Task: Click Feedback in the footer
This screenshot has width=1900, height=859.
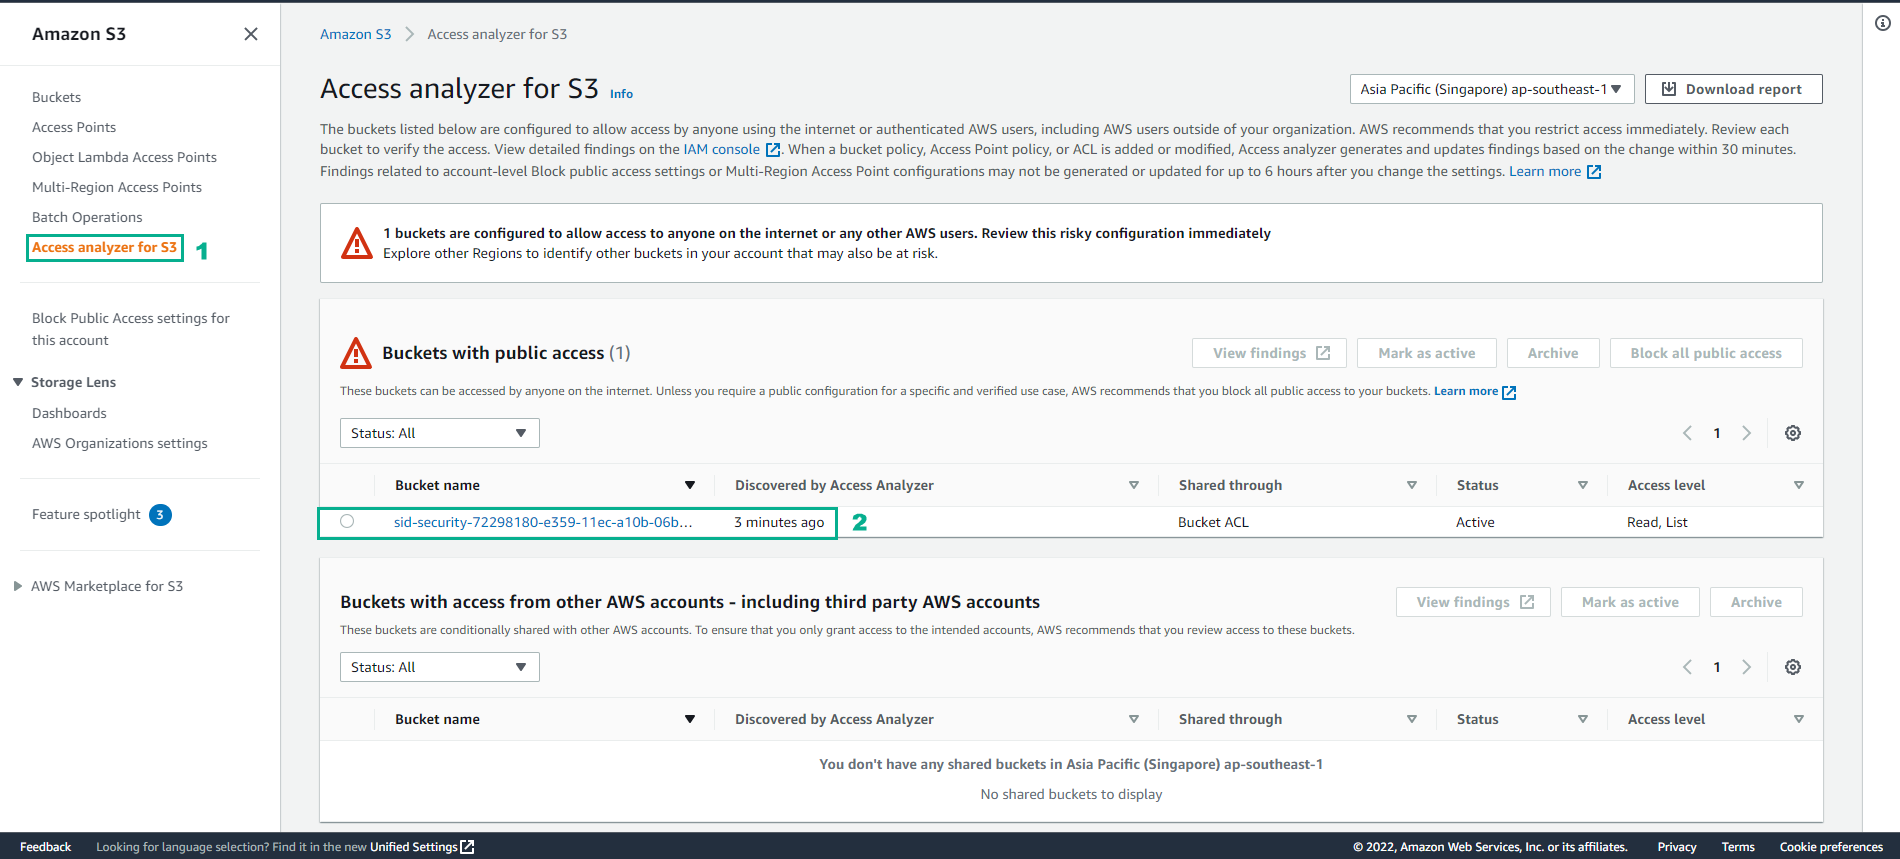Action: pyautogui.click(x=45, y=847)
